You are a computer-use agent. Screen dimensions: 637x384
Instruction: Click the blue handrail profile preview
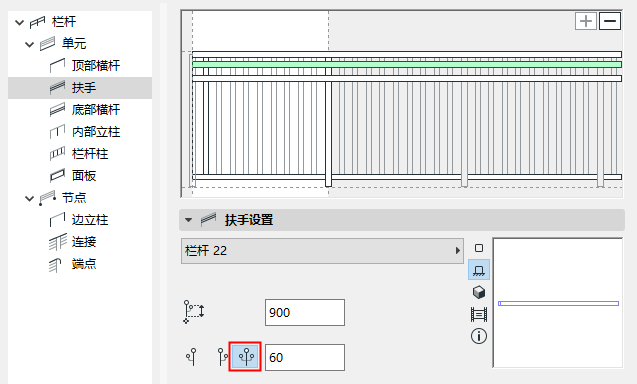pyautogui.click(x=558, y=304)
